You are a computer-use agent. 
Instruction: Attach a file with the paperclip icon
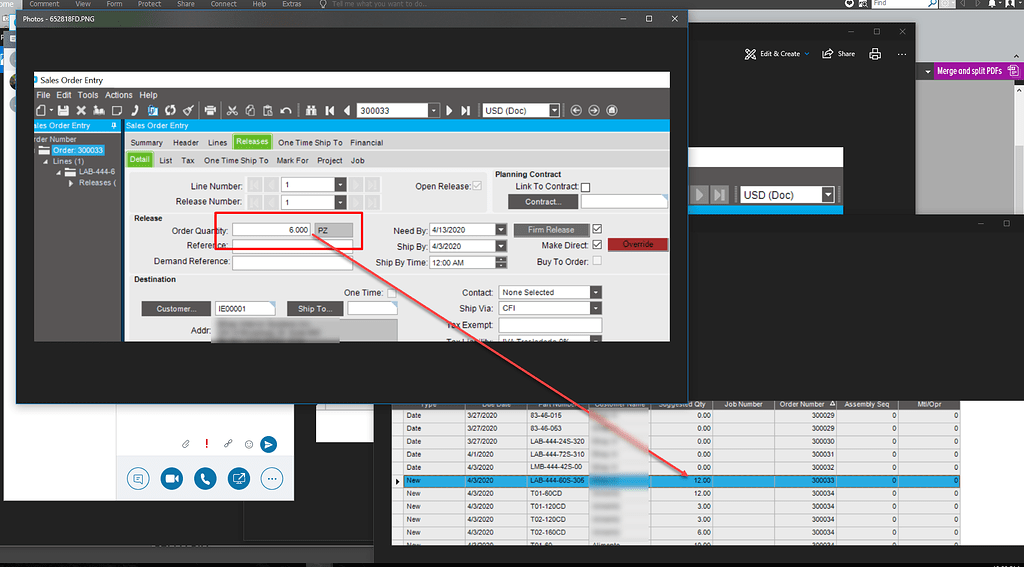coord(185,444)
